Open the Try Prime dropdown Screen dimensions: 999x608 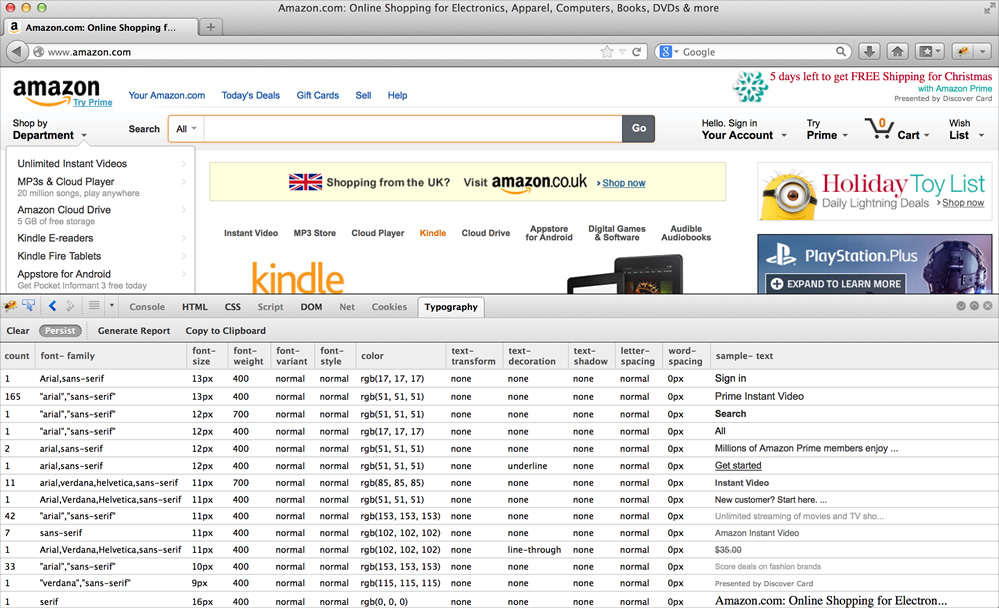tap(827, 129)
